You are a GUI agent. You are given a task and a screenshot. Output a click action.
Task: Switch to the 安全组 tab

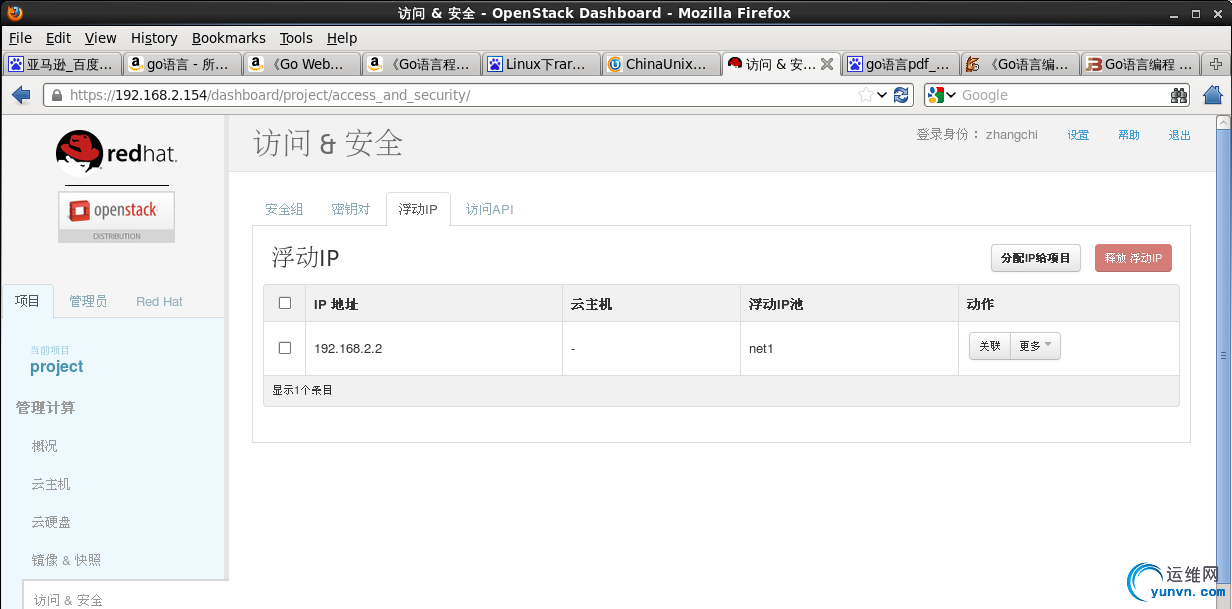click(284, 209)
